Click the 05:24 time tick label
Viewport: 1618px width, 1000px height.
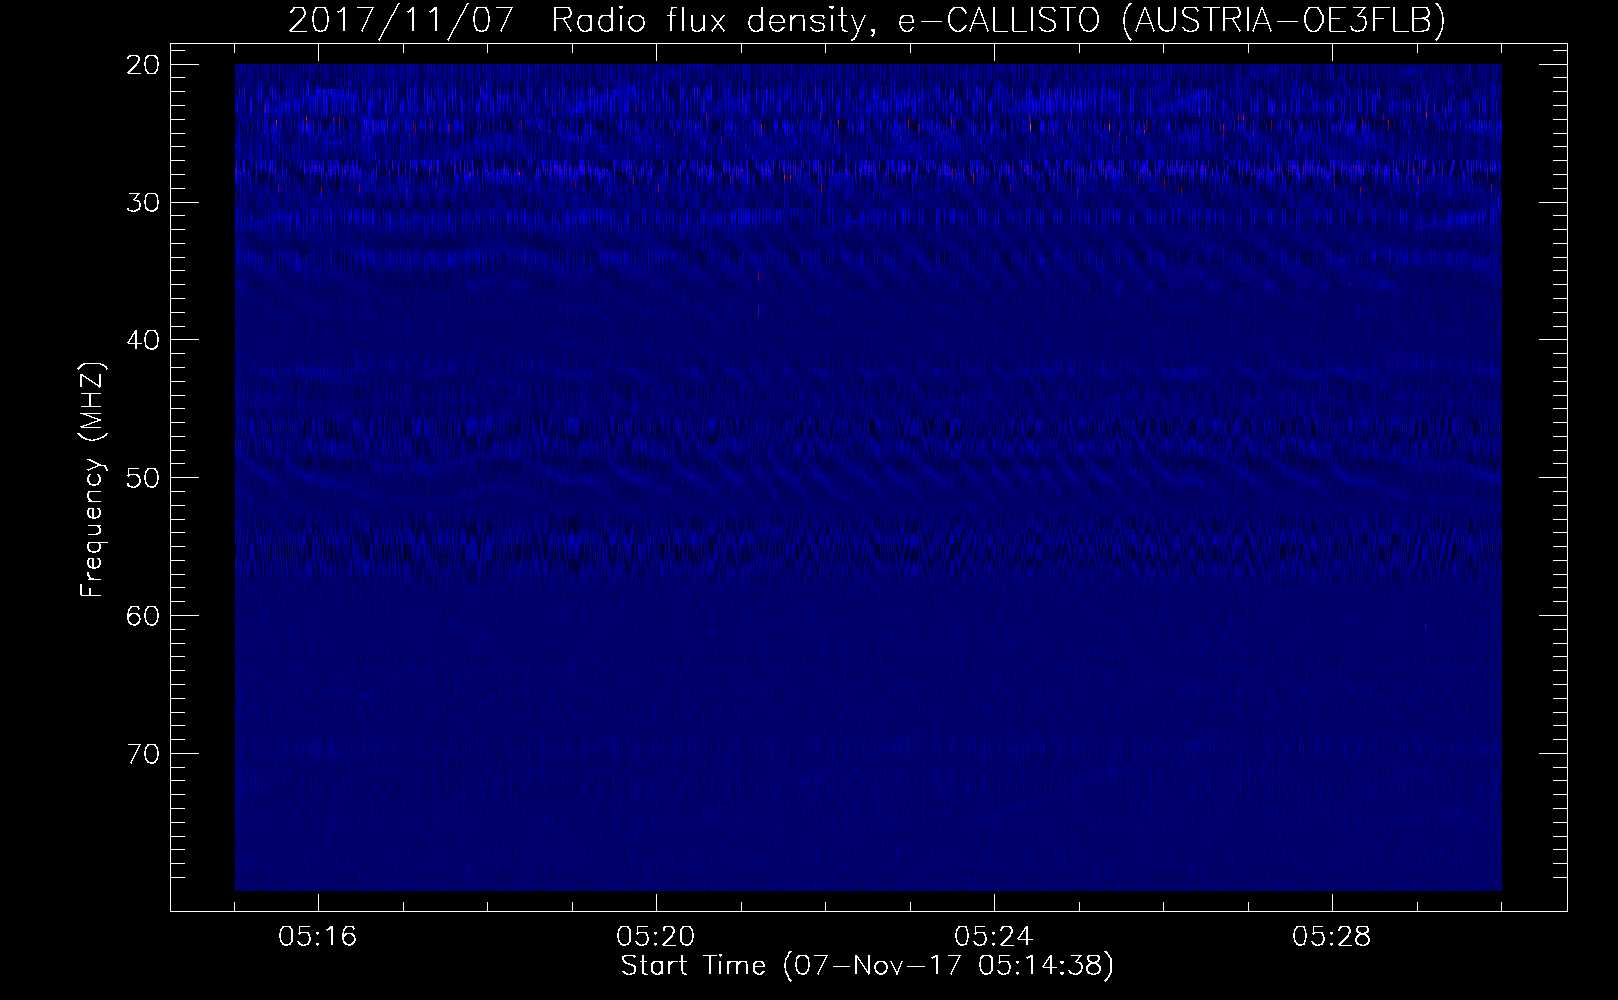994,937
